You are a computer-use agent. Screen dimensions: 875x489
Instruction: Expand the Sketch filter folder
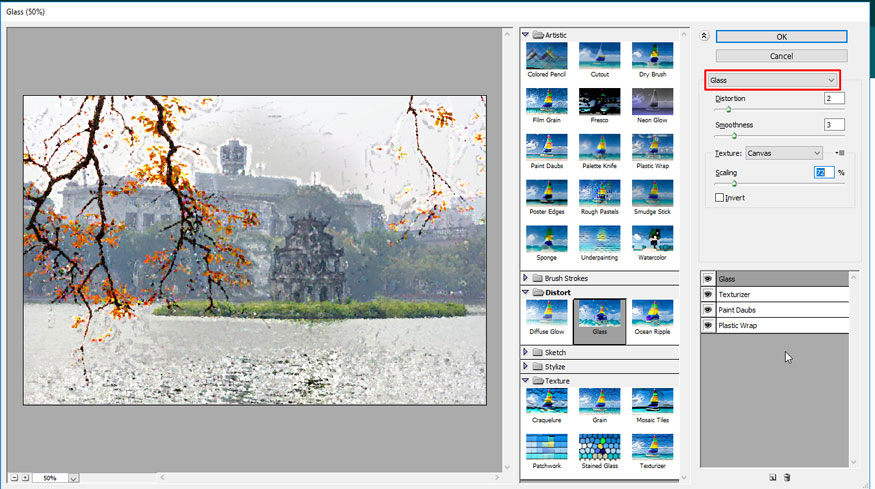[525, 352]
